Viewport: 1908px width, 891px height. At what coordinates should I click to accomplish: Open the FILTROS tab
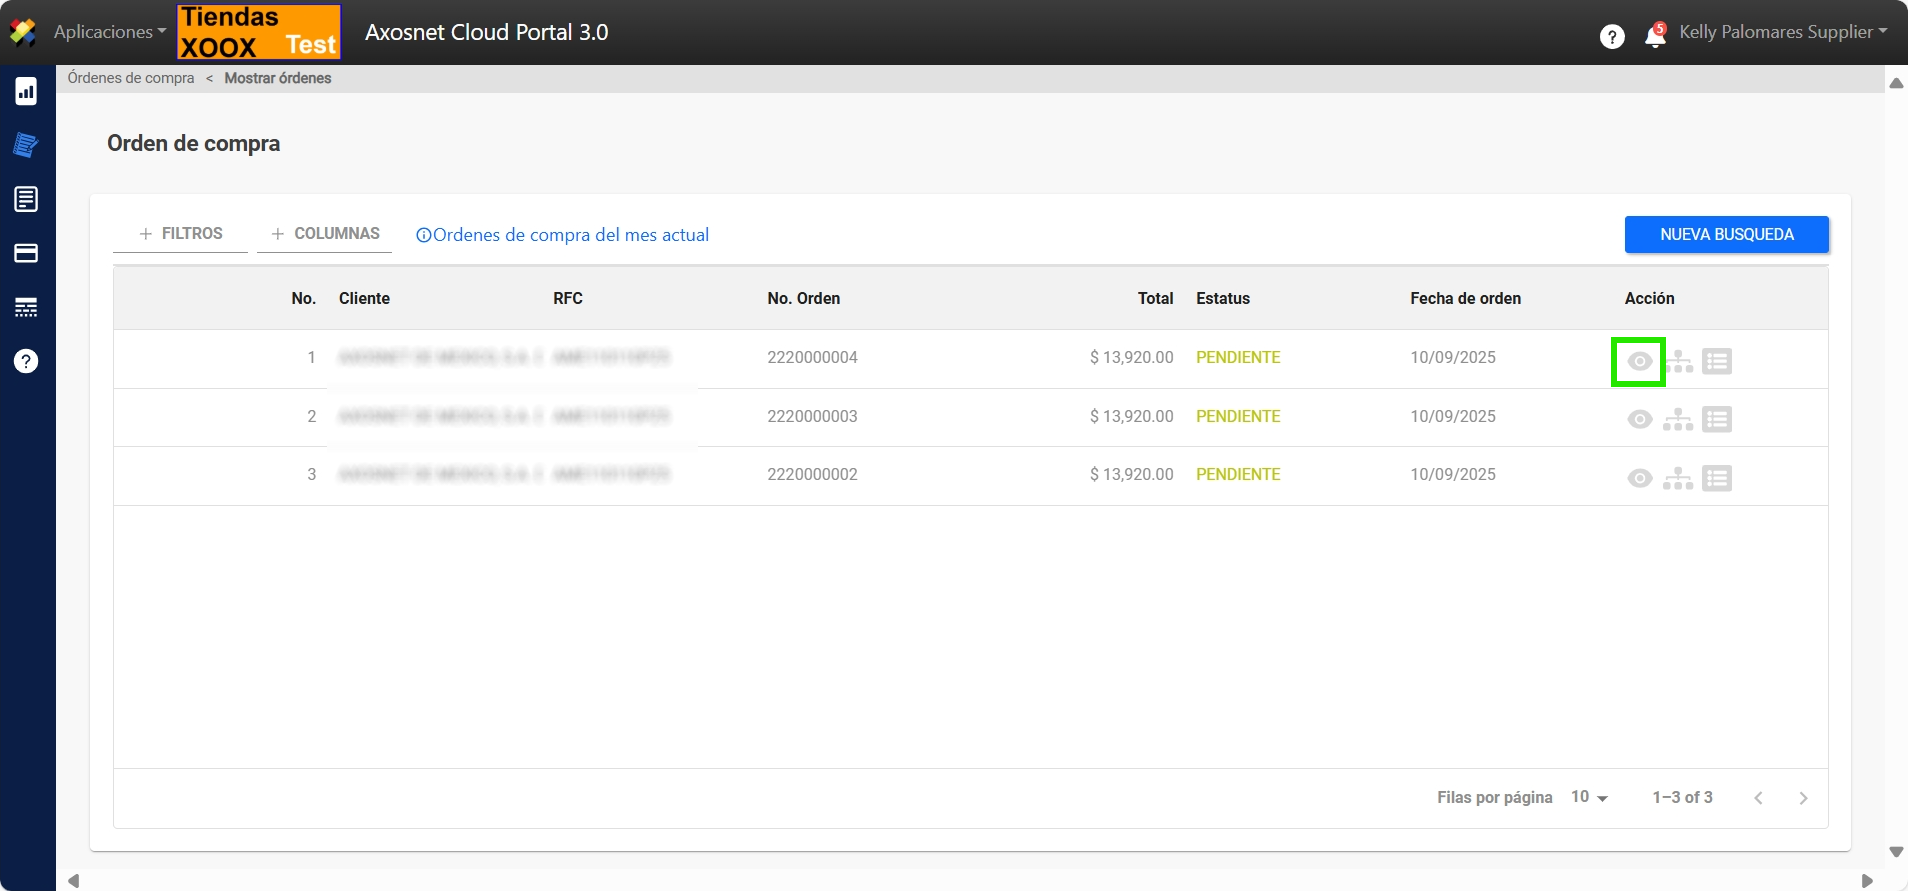coord(181,234)
